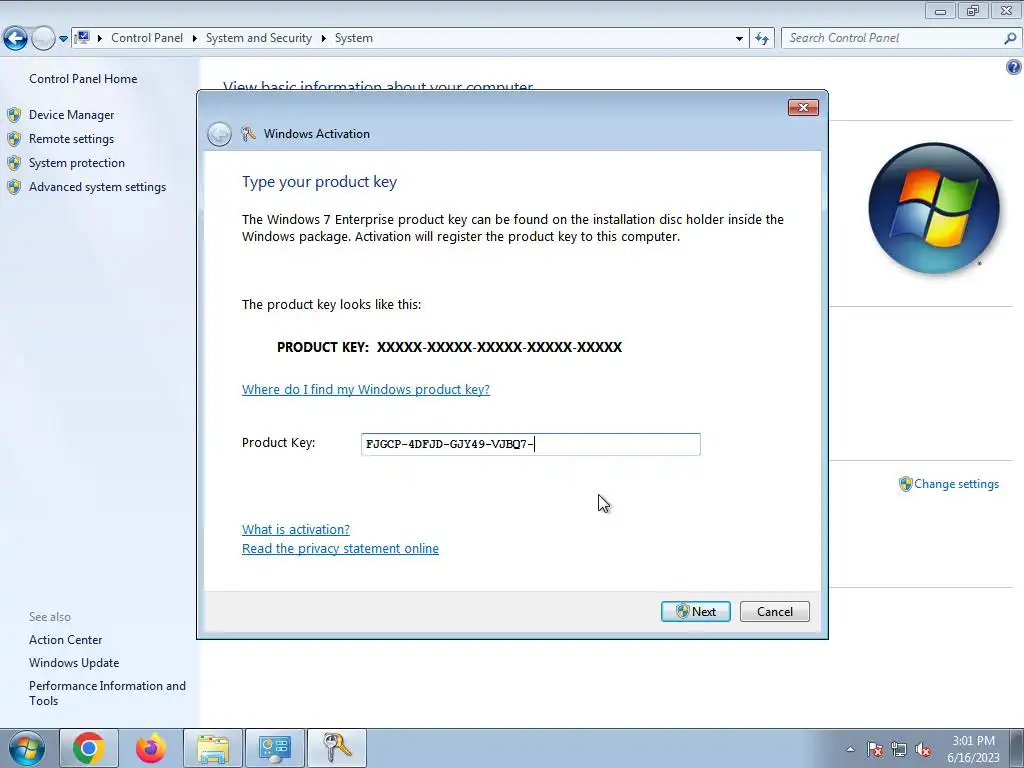Click the muted volume tray icon
This screenshot has width=1024, height=768.
(x=923, y=749)
